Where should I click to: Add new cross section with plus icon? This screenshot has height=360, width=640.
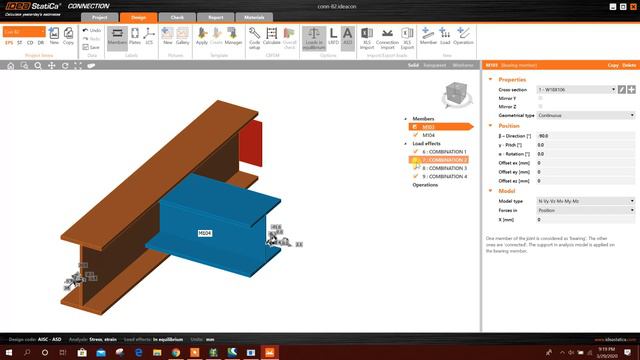[631, 89]
